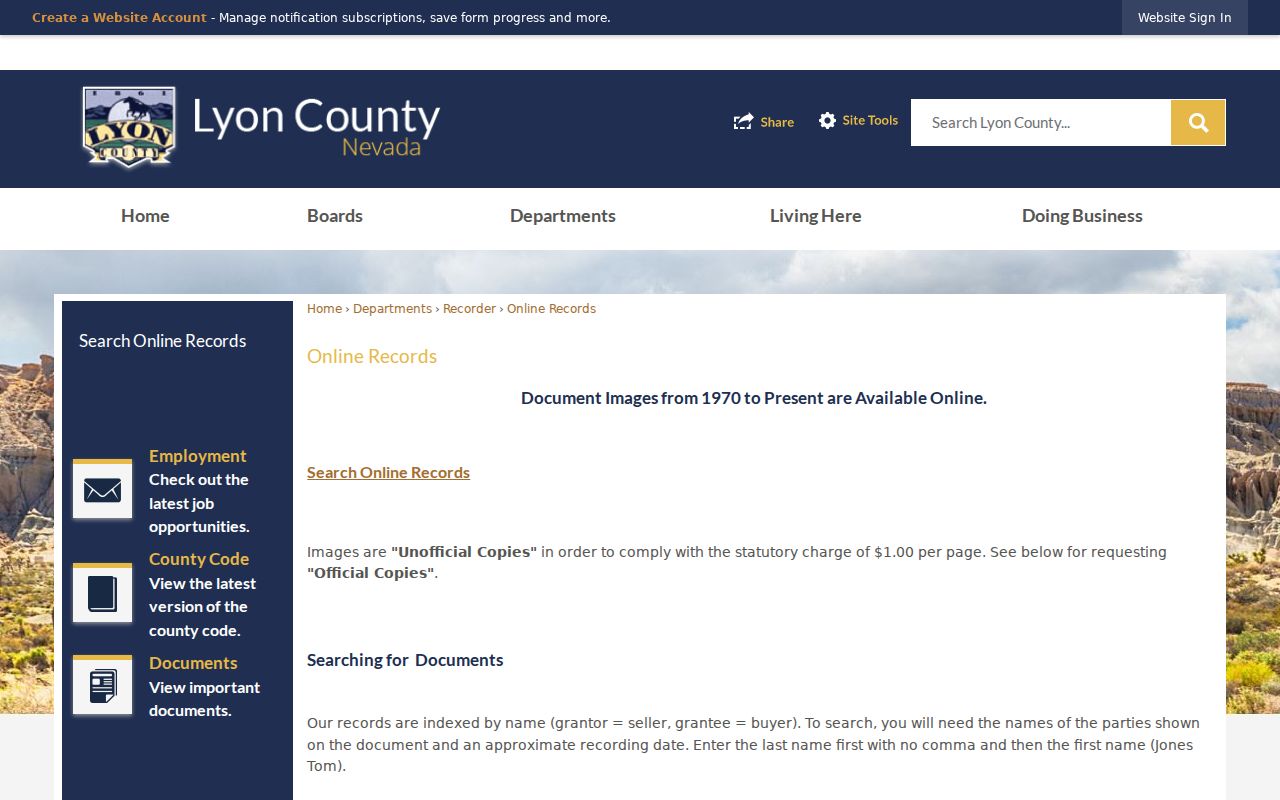This screenshot has height=800, width=1280.
Task: Click the Online Records page heading
Action: tap(372, 356)
